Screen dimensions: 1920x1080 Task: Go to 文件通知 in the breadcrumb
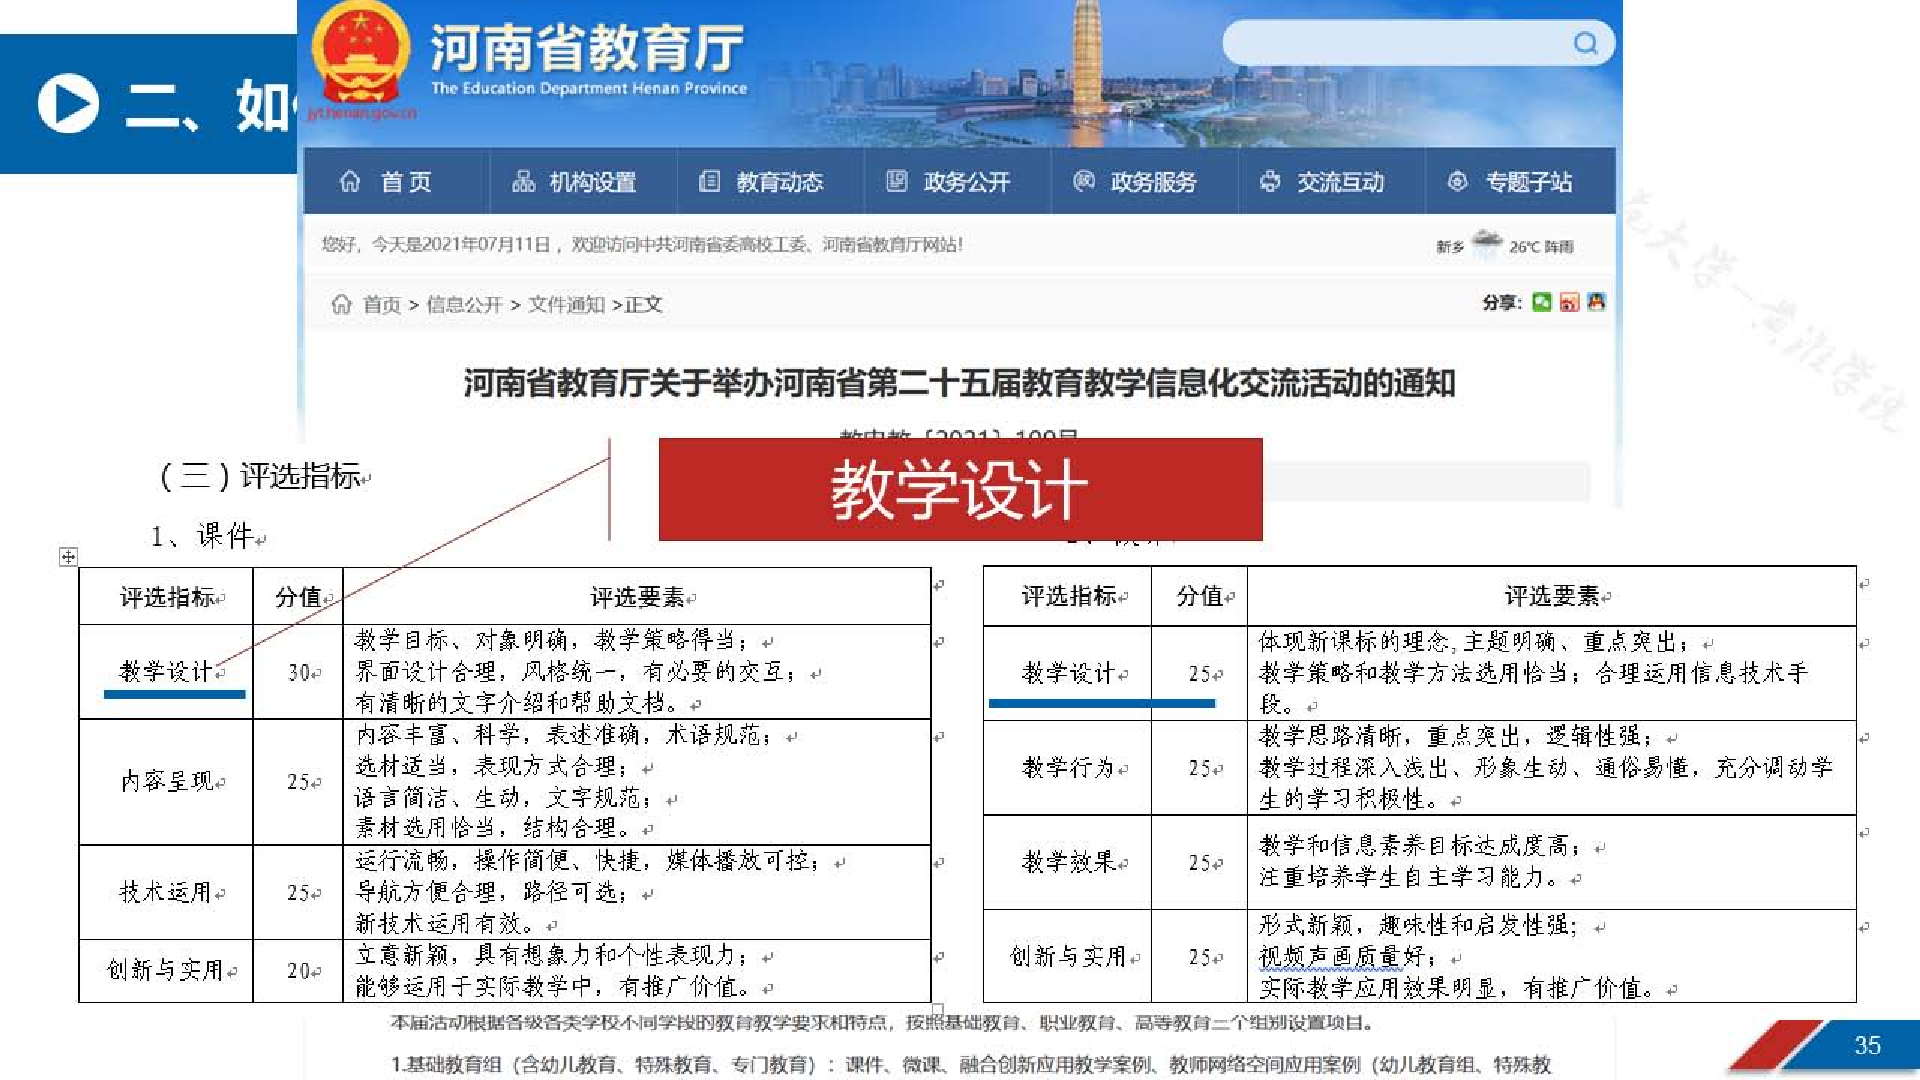pos(566,304)
